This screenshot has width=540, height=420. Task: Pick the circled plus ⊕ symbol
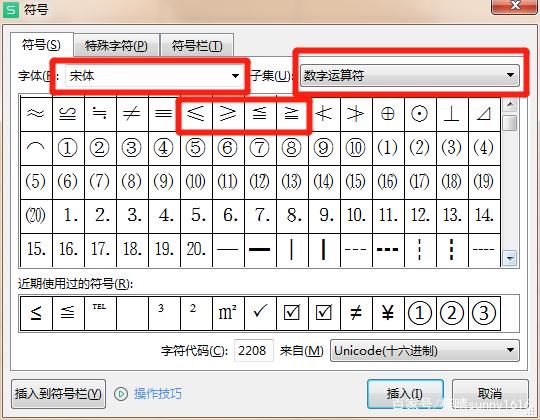[x=388, y=114]
